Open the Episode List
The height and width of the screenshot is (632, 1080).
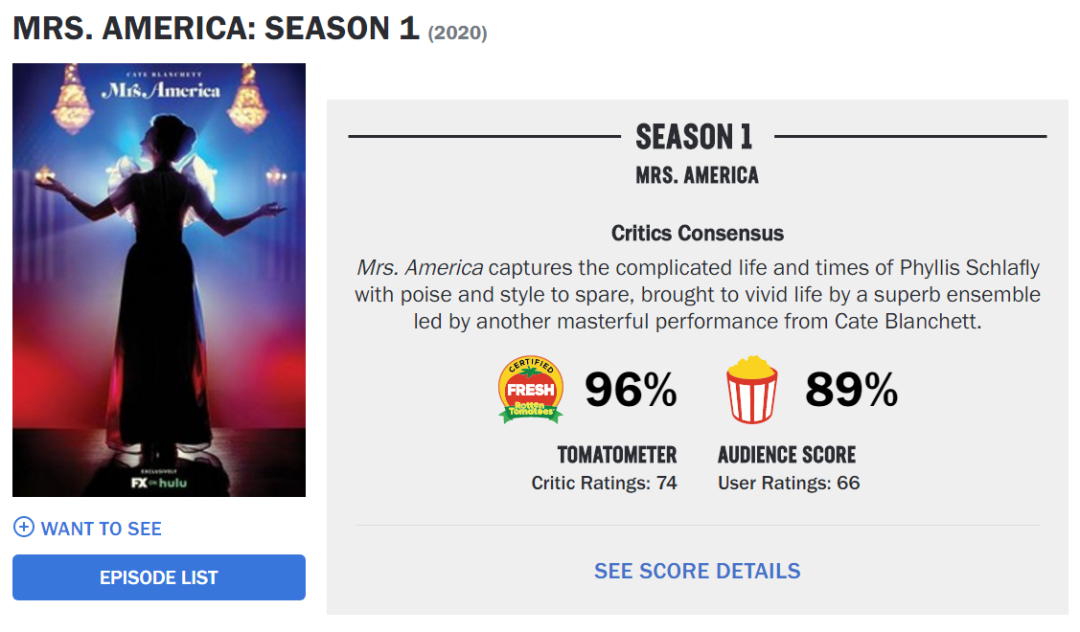[158, 577]
